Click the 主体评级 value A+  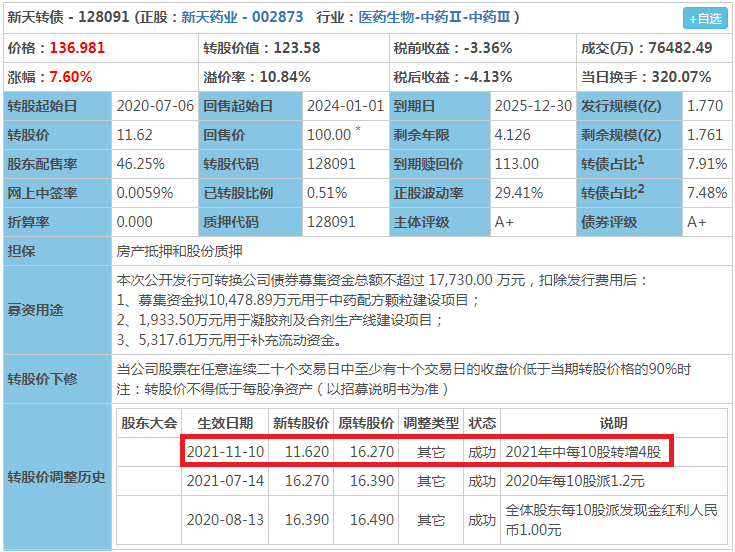504,222
